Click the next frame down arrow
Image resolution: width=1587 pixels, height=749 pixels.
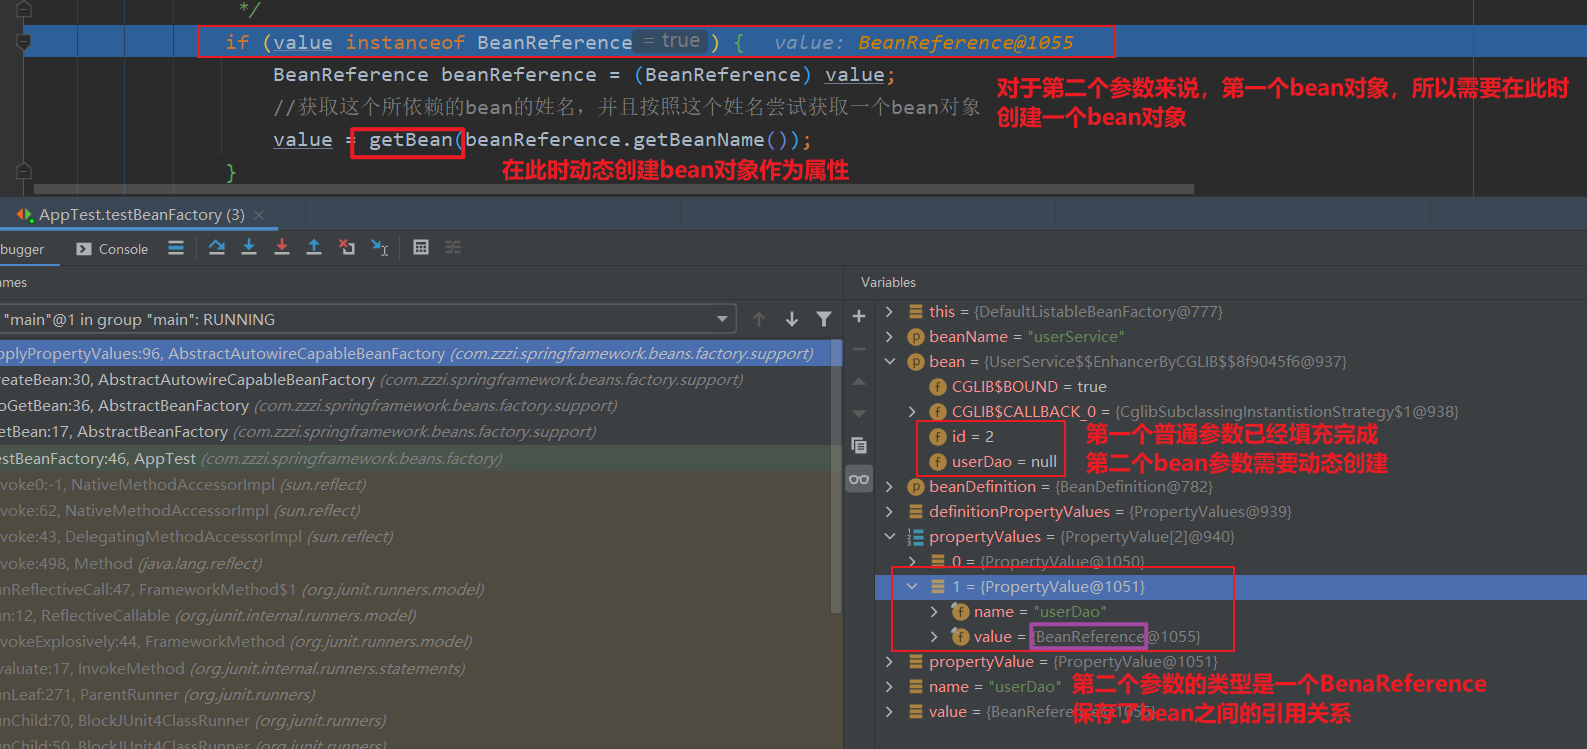792,319
